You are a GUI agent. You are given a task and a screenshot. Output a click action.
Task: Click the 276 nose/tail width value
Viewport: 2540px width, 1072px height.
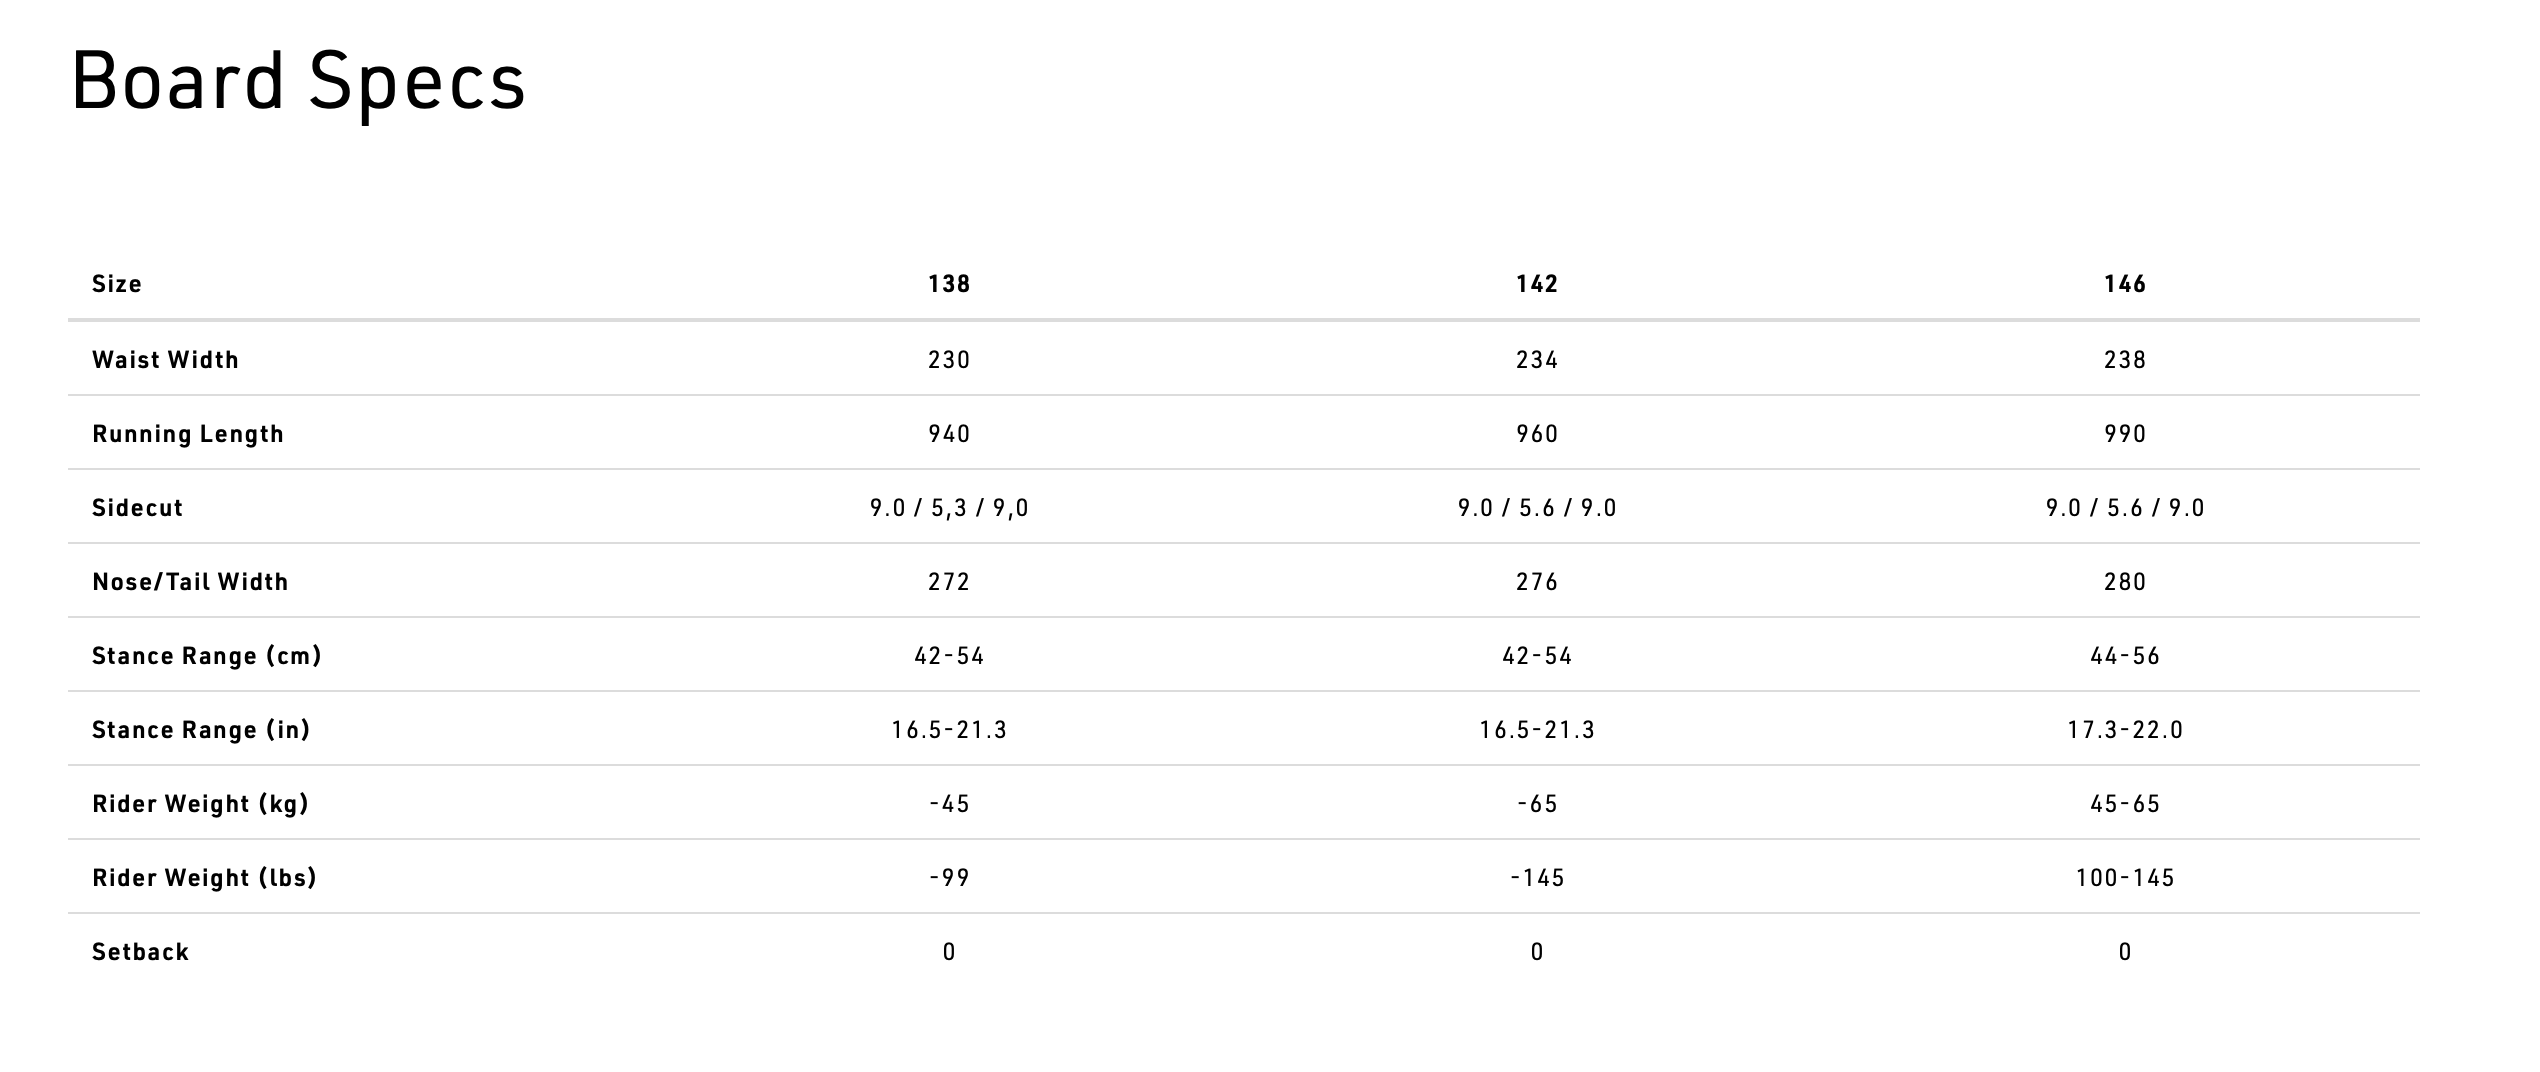(x=1537, y=582)
